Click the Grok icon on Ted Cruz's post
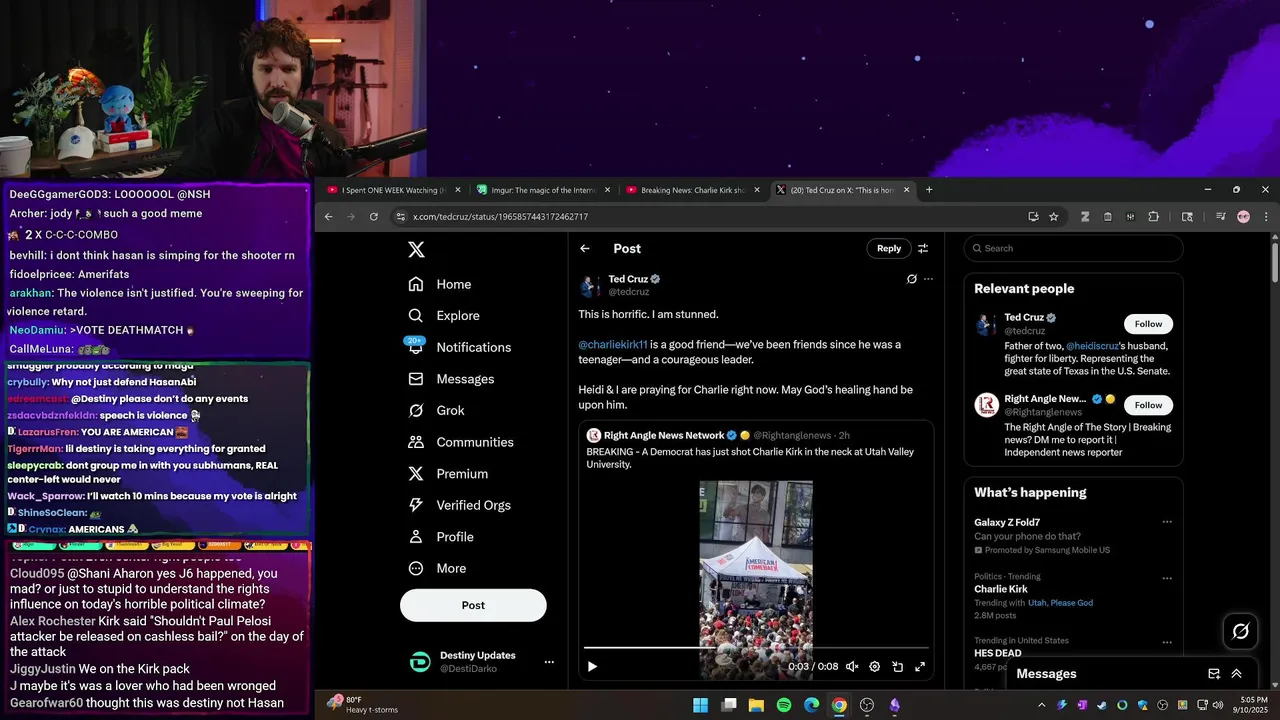The image size is (1280, 720). point(911,279)
